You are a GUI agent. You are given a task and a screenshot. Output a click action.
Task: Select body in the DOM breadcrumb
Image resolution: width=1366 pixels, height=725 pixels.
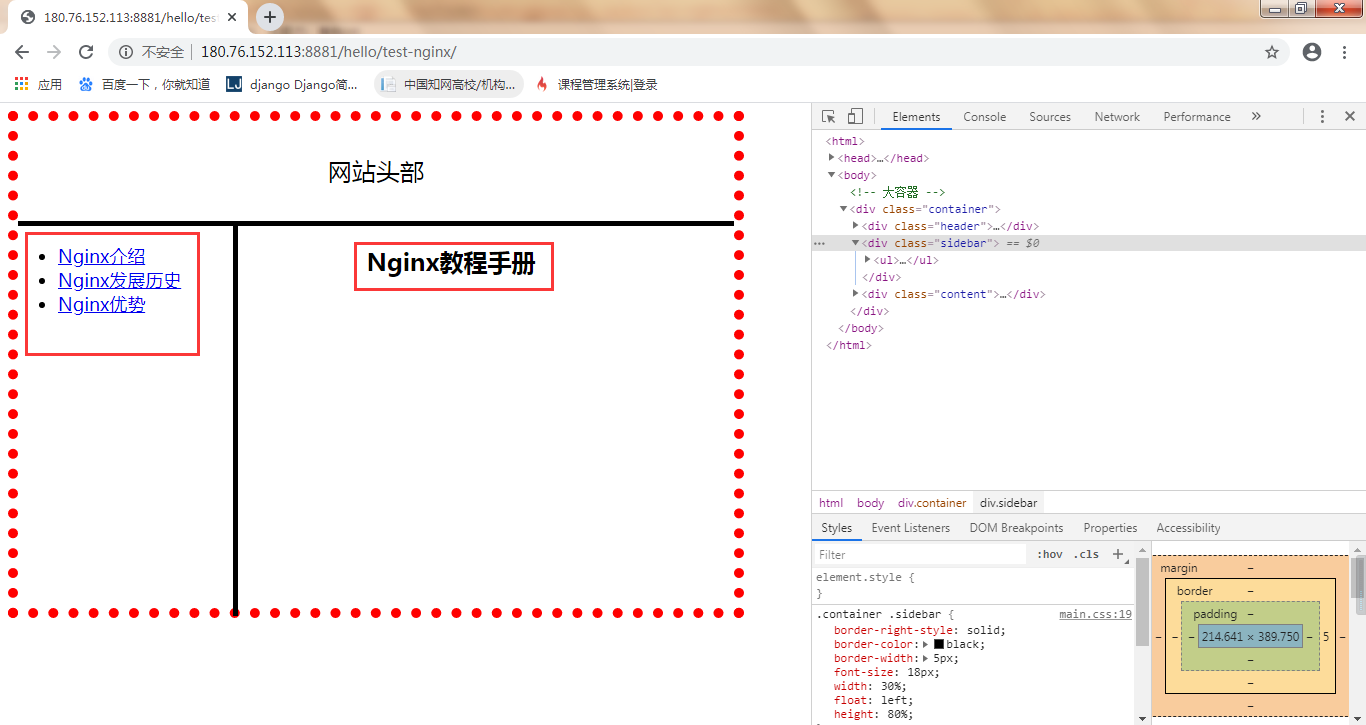click(x=870, y=503)
